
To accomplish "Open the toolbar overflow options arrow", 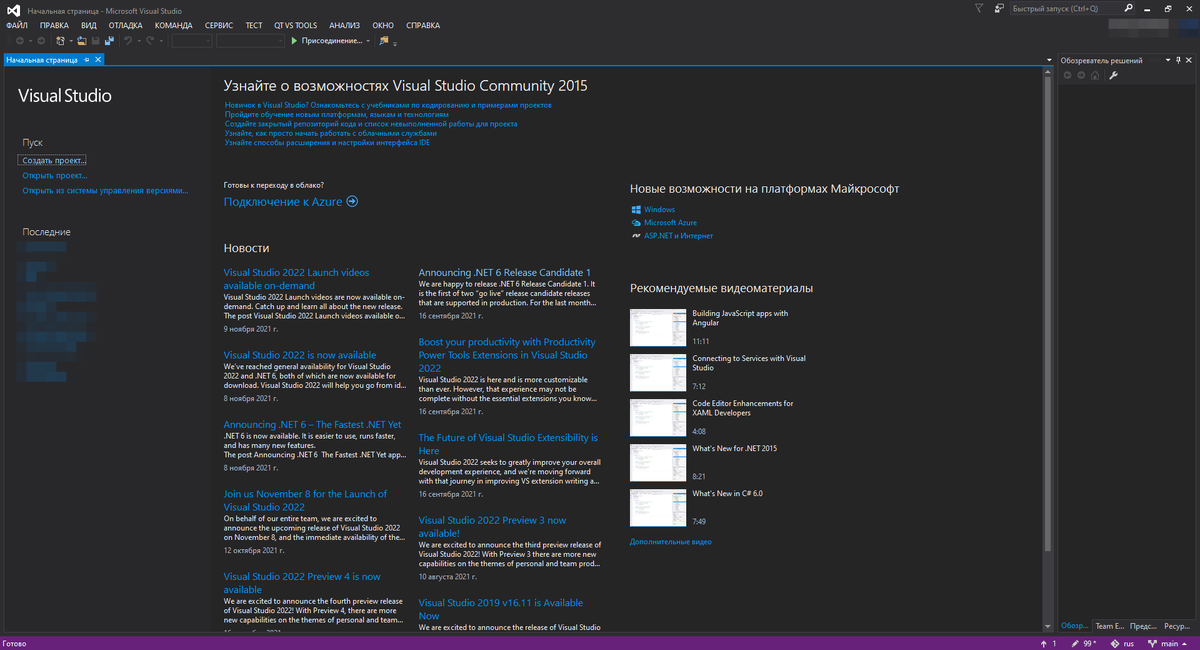I will (x=395, y=43).
